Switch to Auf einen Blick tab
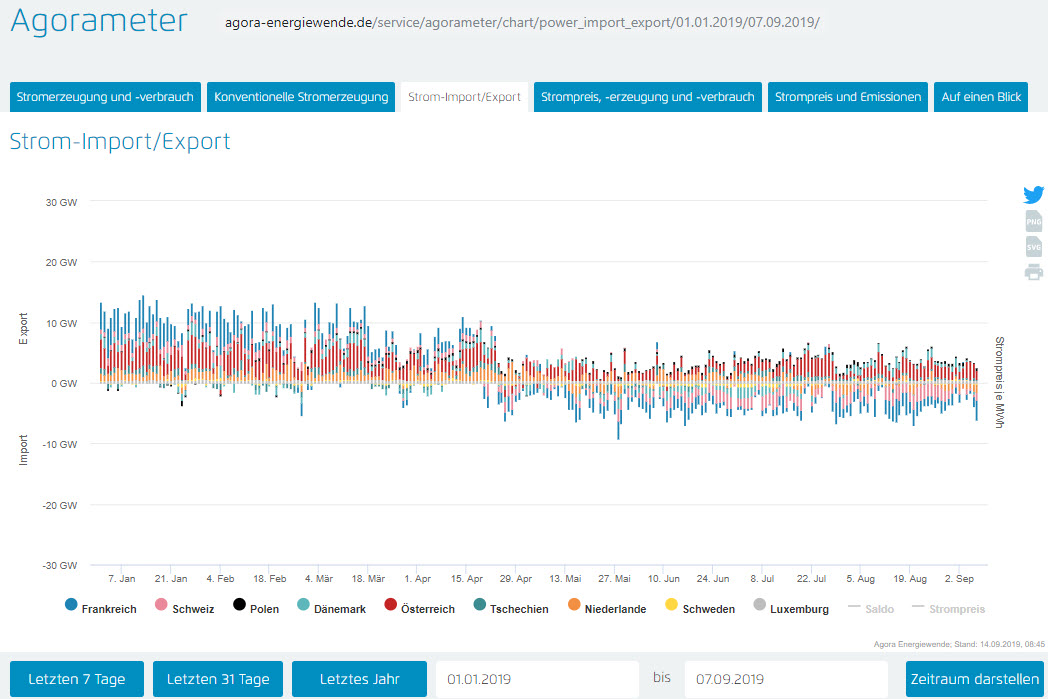This screenshot has width=1048, height=699. tap(980, 97)
